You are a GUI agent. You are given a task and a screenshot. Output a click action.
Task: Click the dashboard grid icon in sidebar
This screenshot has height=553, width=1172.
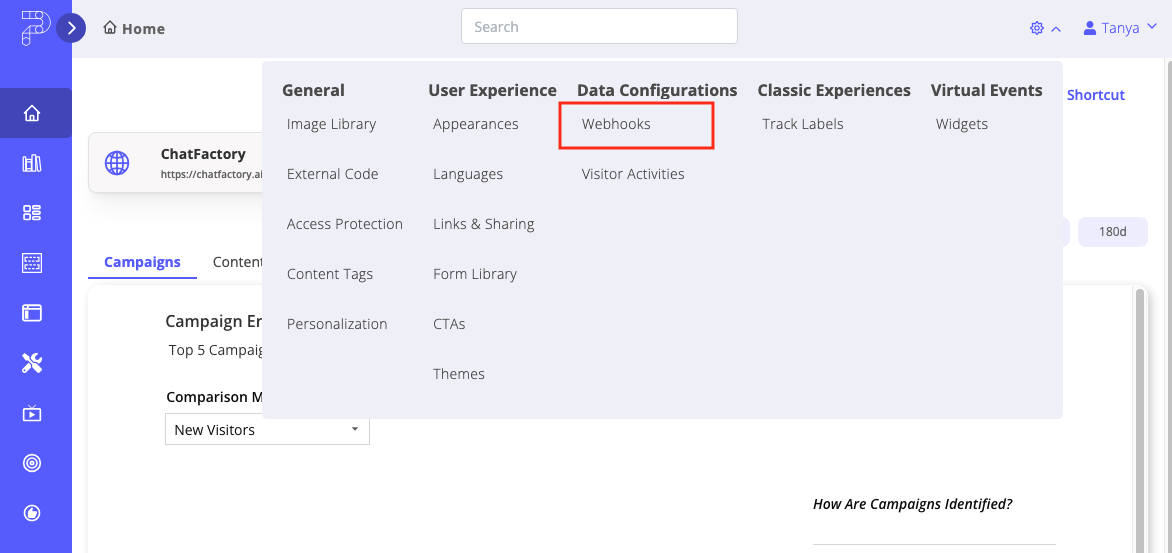[32, 213]
